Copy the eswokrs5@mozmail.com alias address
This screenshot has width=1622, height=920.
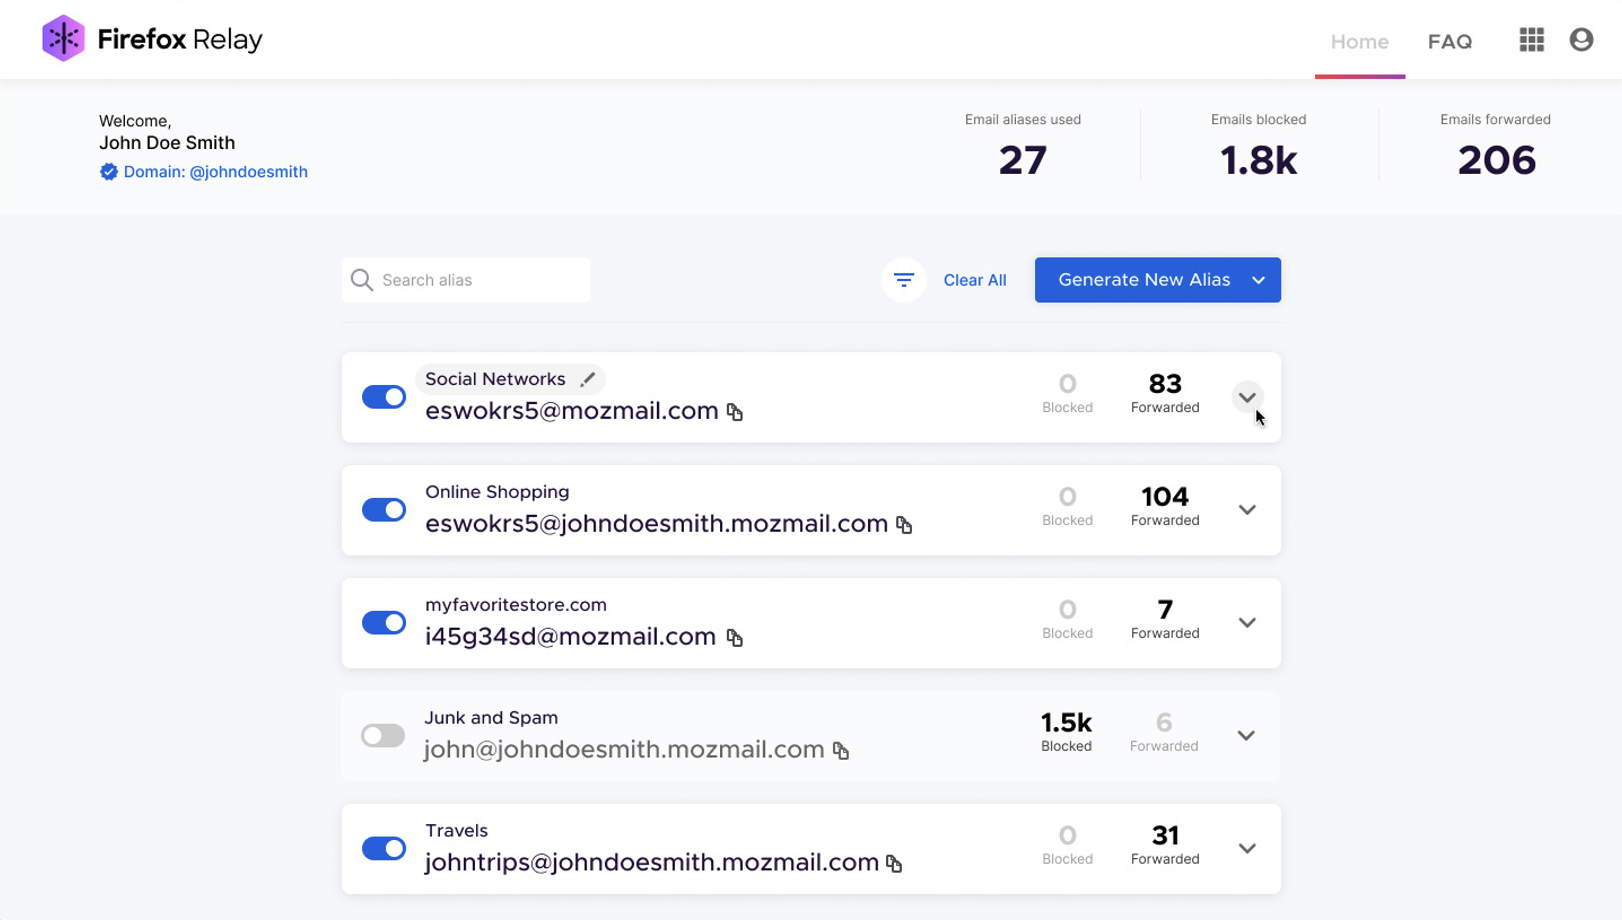(735, 412)
